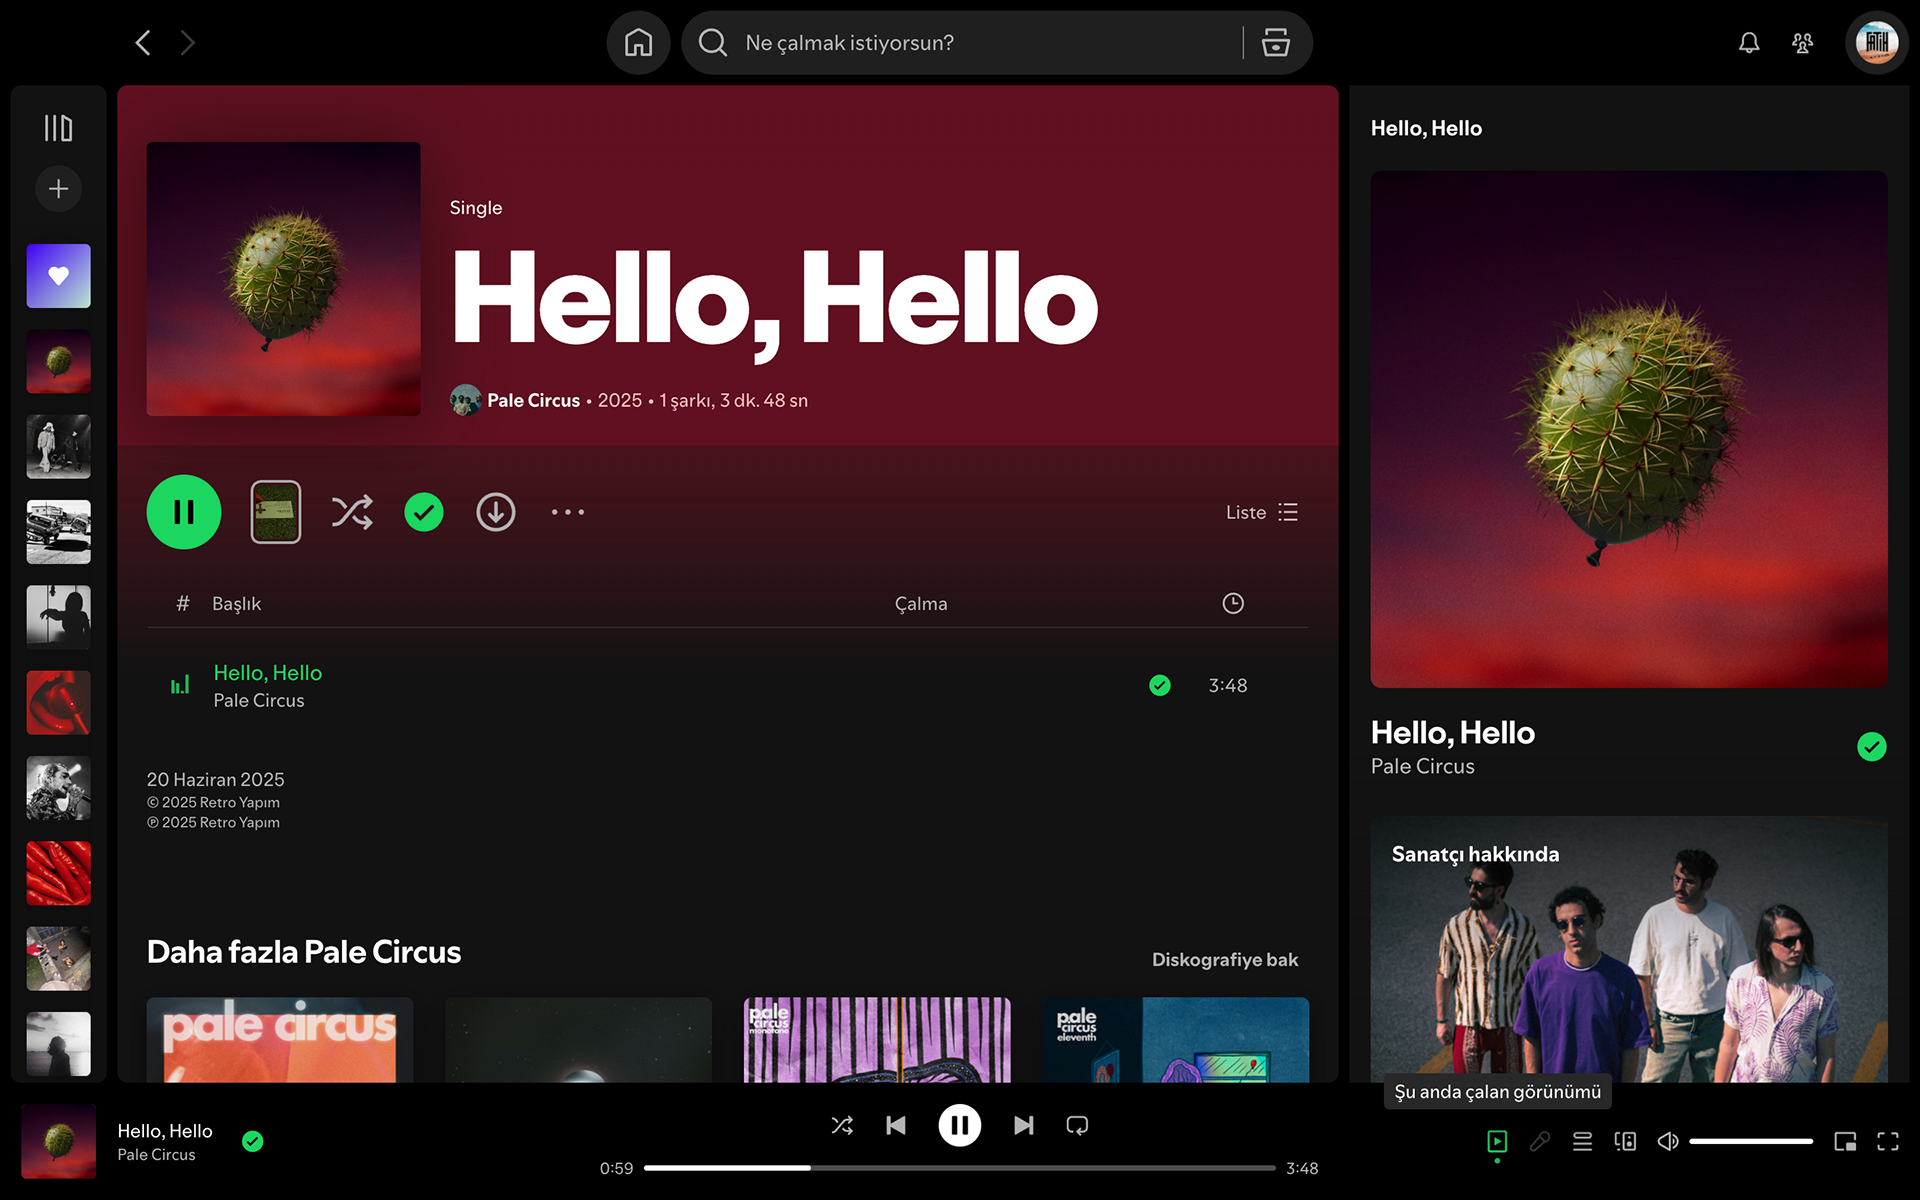Download the Hello, Hello single
The width and height of the screenshot is (1920, 1200).
click(x=495, y=512)
